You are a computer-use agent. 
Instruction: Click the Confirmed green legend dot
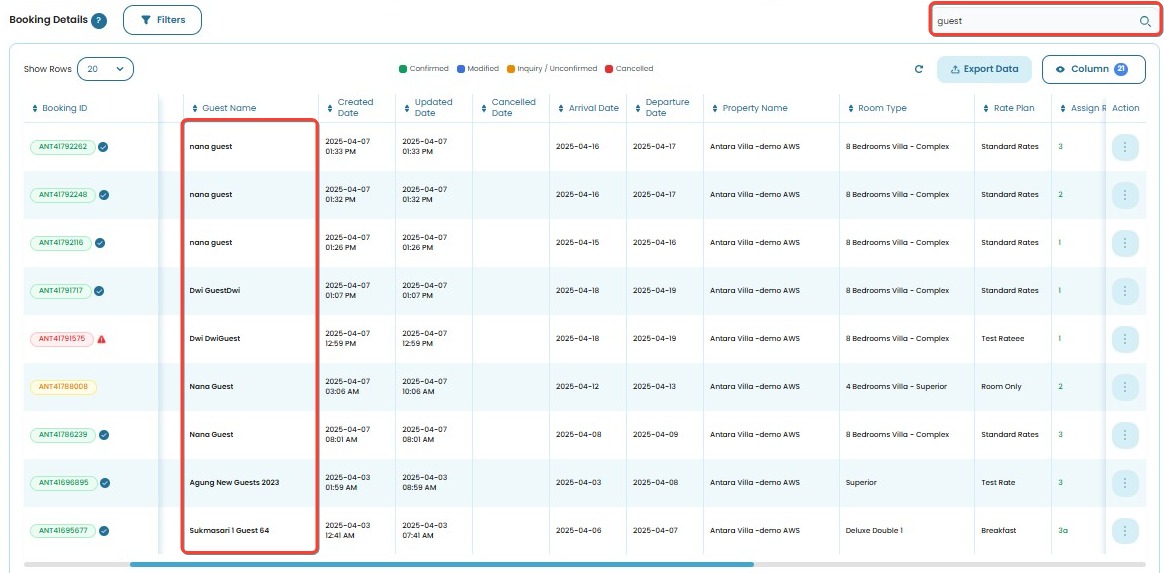(x=402, y=69)
